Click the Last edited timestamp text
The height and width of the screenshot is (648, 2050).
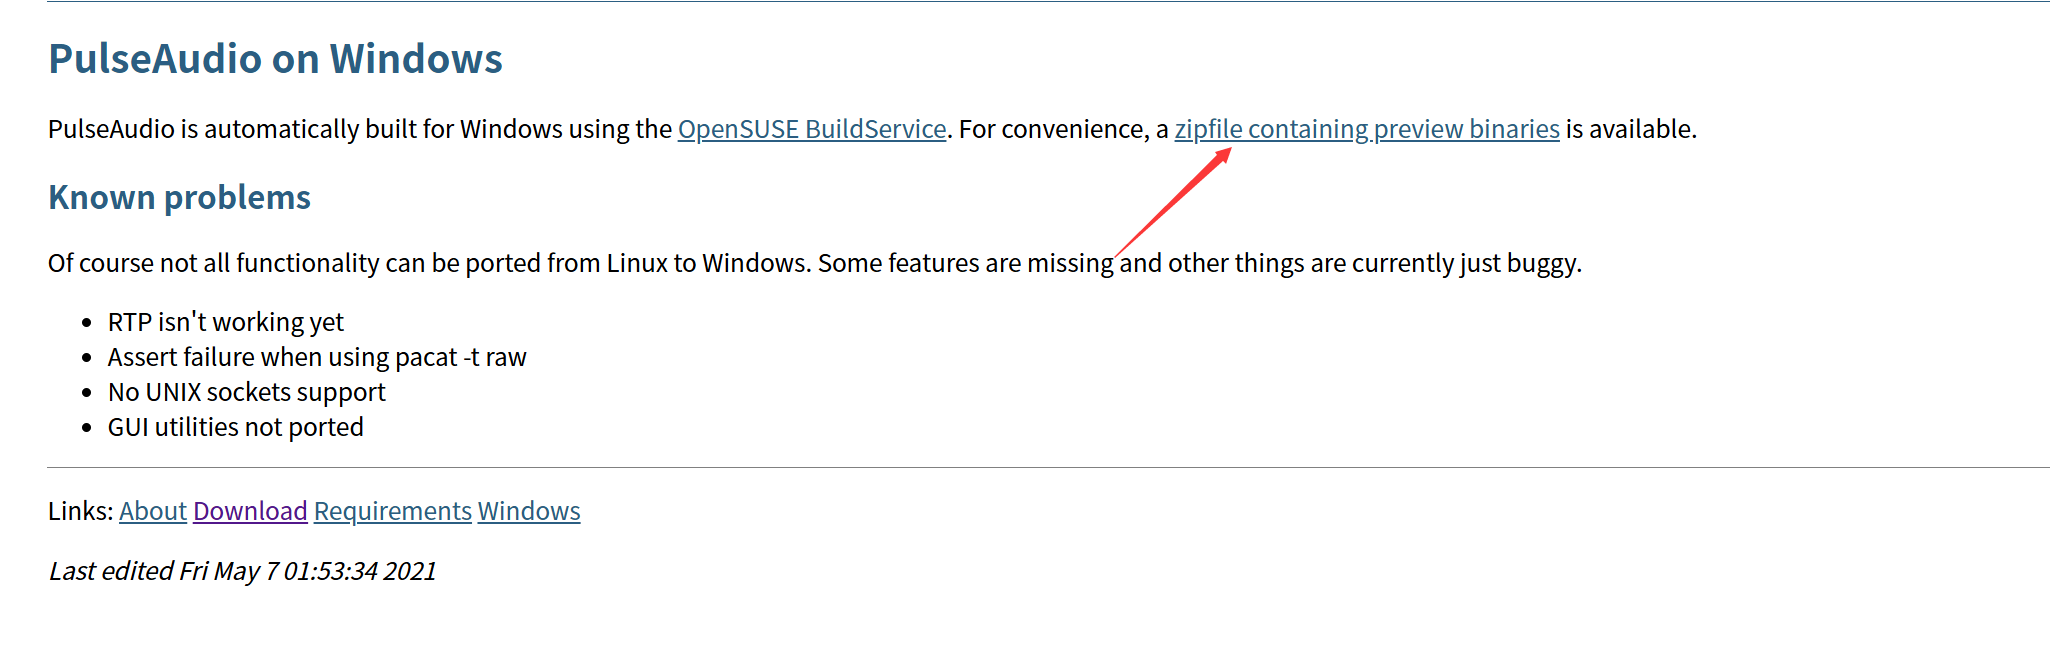(242, 571)
